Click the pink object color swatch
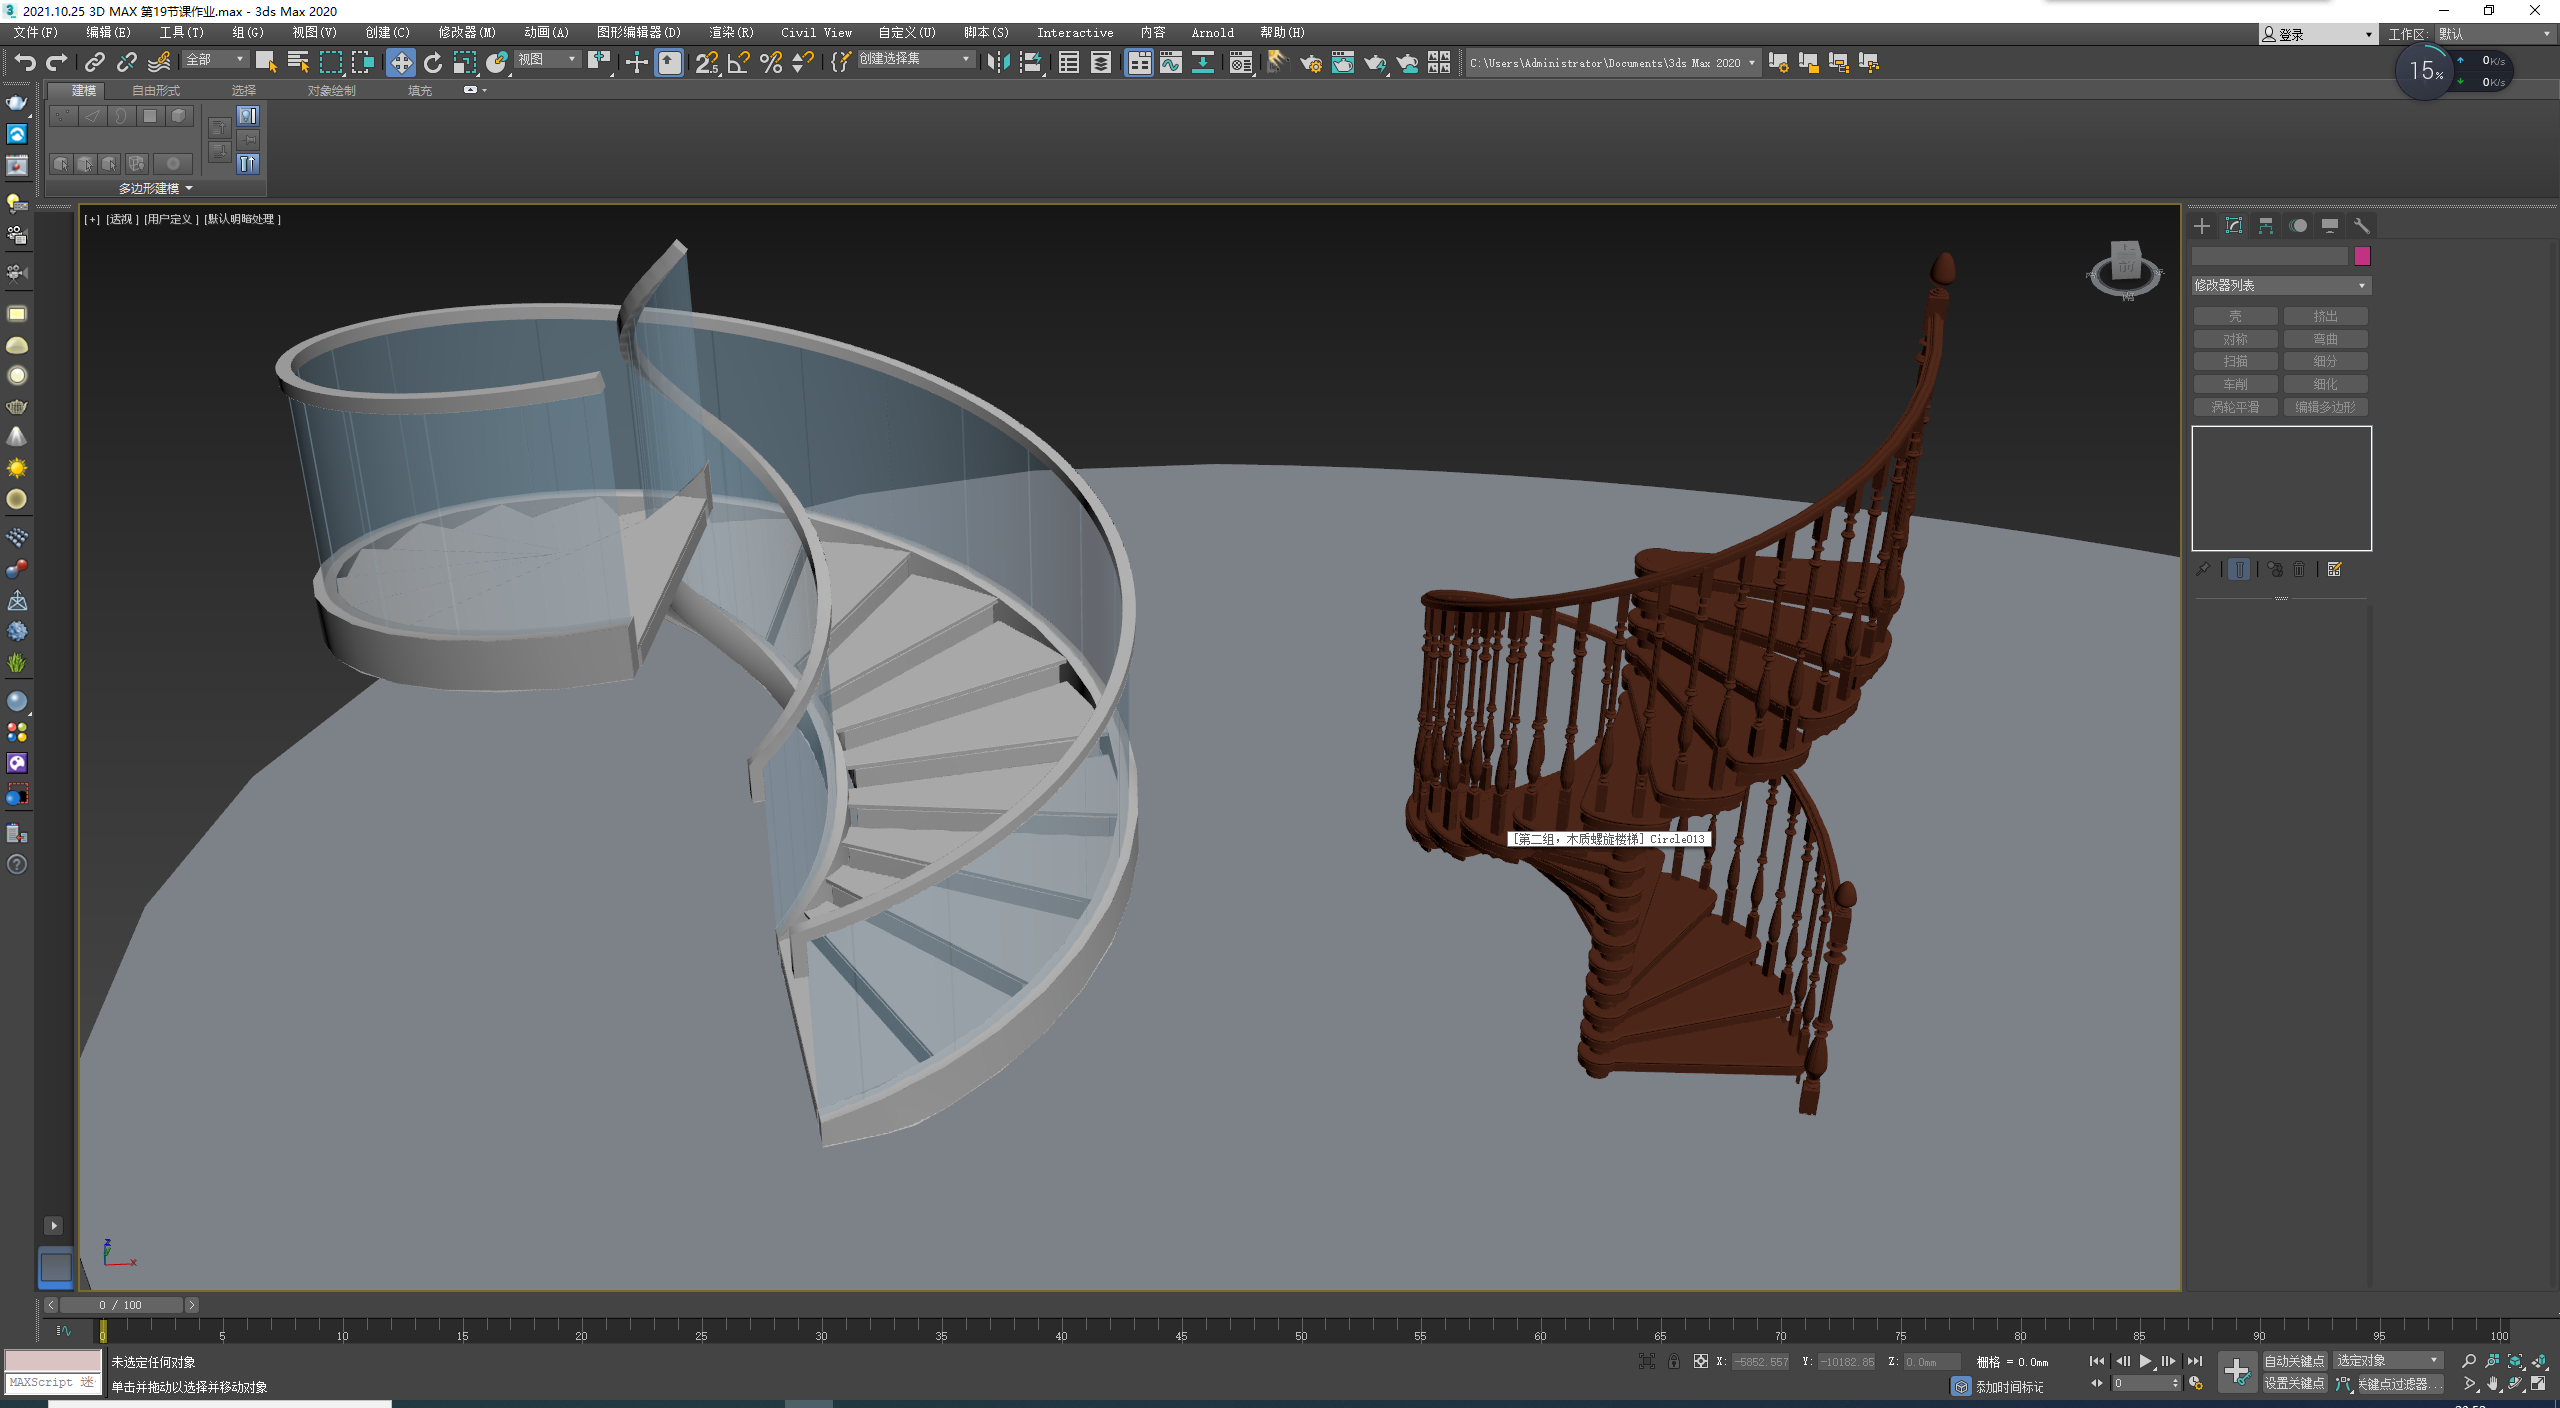Screen dimensions: 2560x1408 point(2362,257)
